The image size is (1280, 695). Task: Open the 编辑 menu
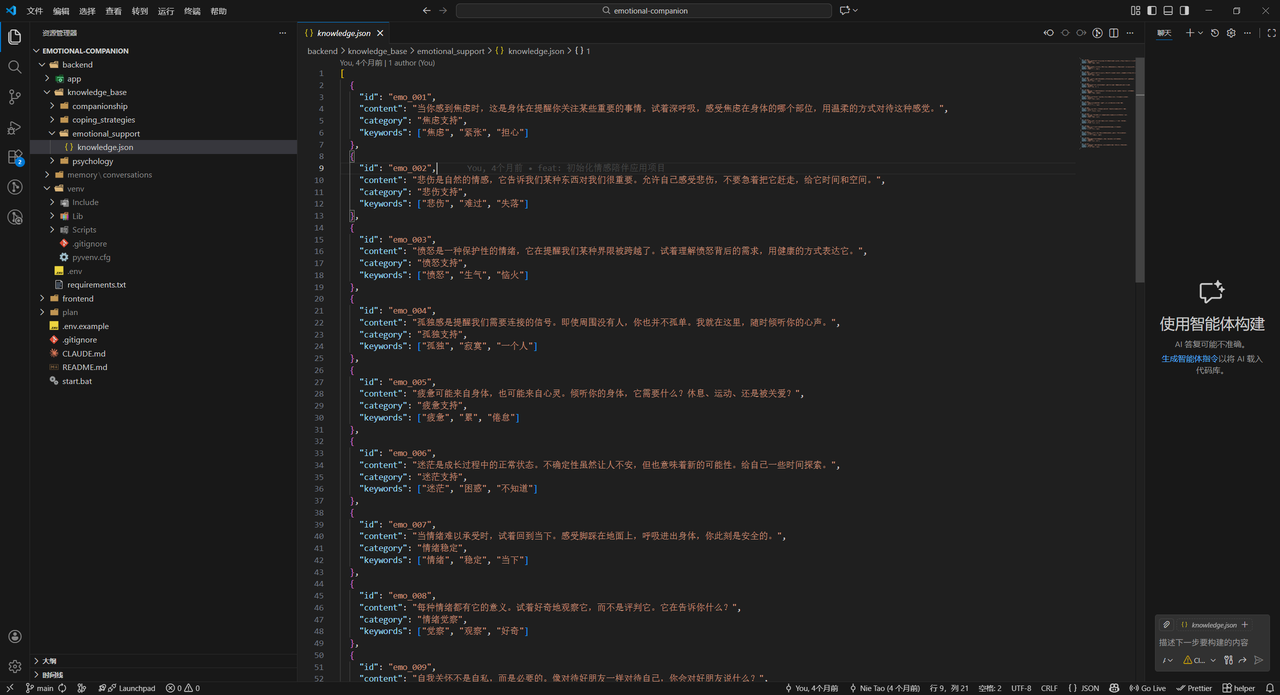(61, 11)
